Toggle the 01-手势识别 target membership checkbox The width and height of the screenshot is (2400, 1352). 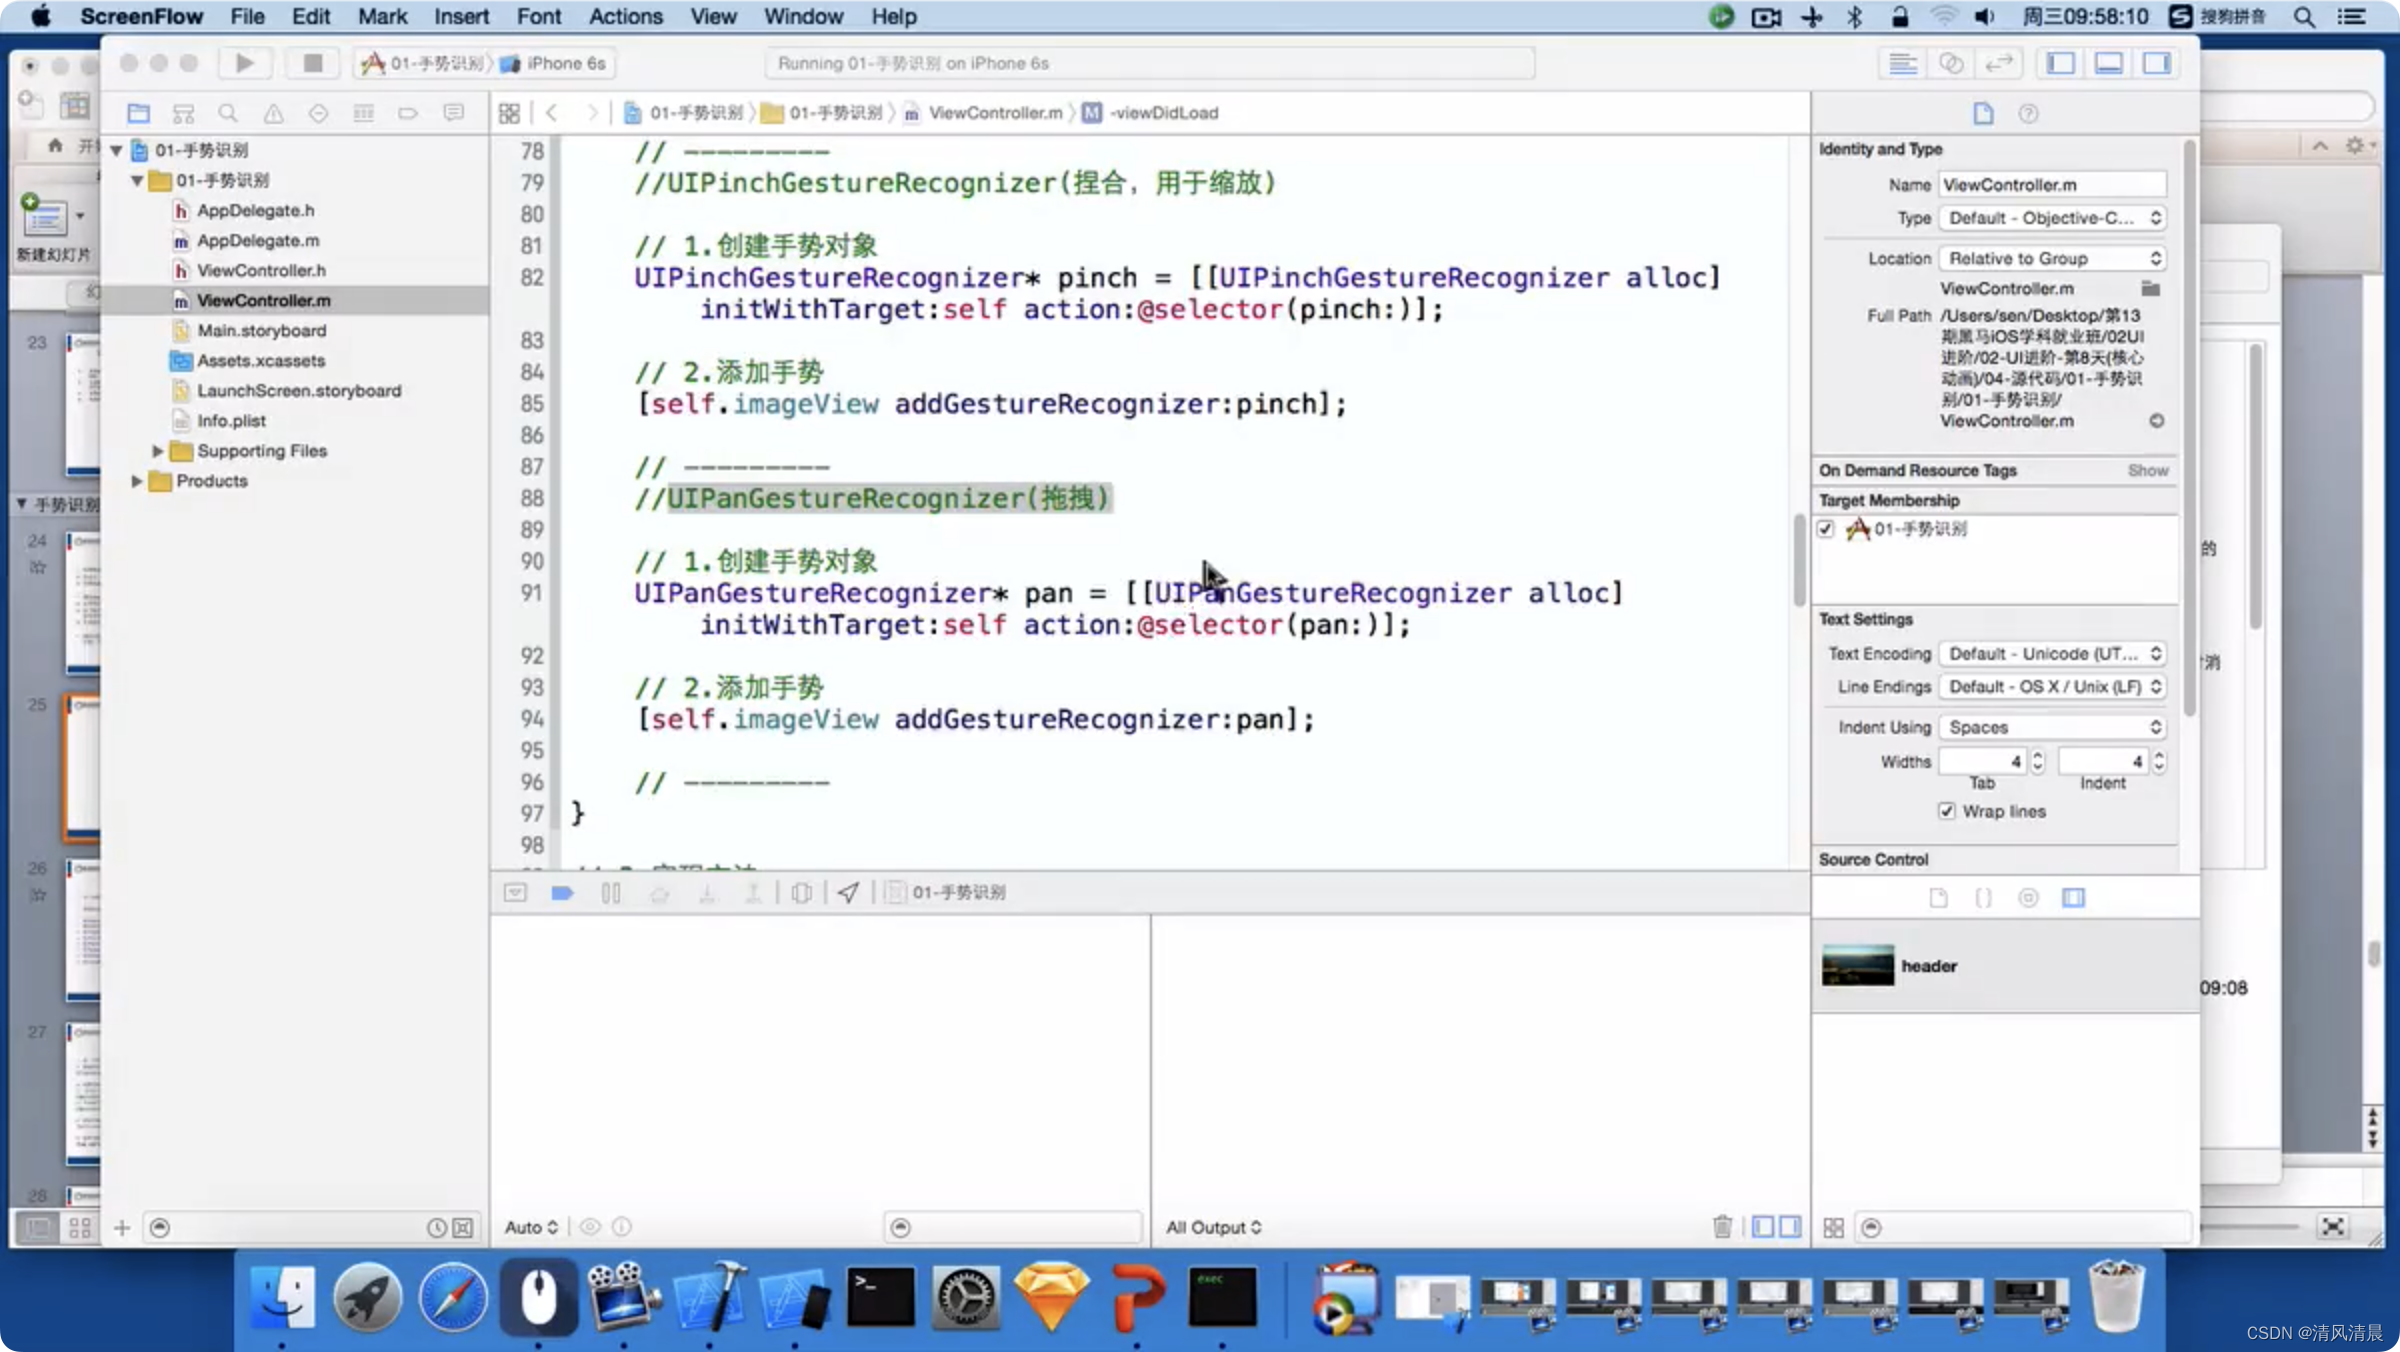(x=1826, y=529)
